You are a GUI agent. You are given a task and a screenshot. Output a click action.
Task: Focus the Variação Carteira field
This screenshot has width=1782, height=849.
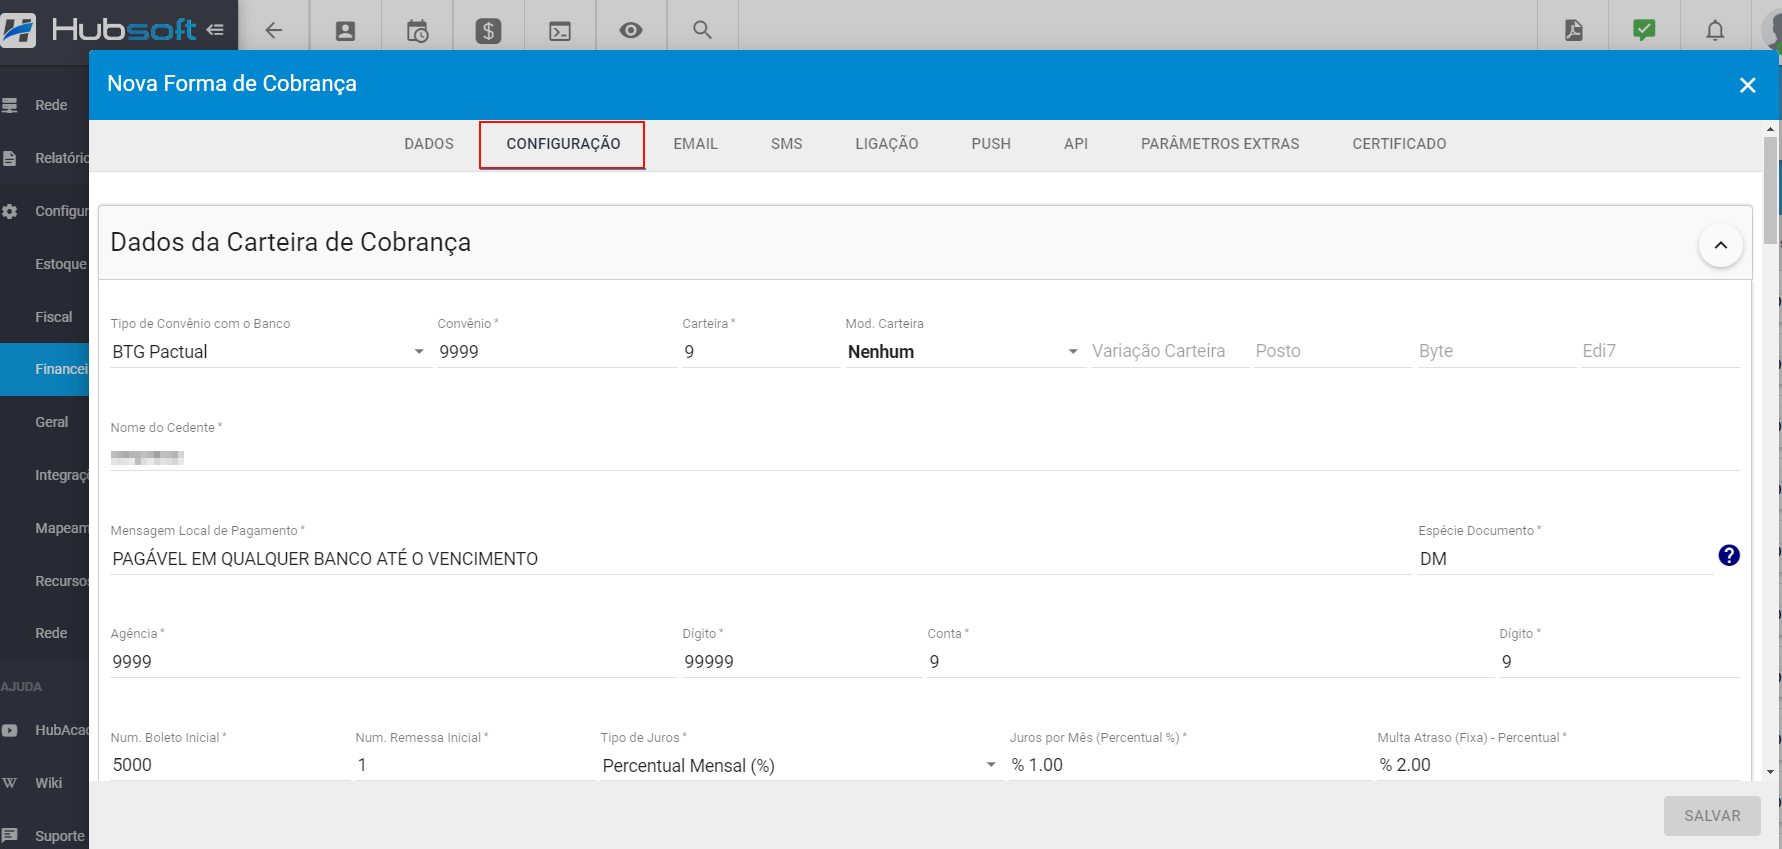(1169, 352)
